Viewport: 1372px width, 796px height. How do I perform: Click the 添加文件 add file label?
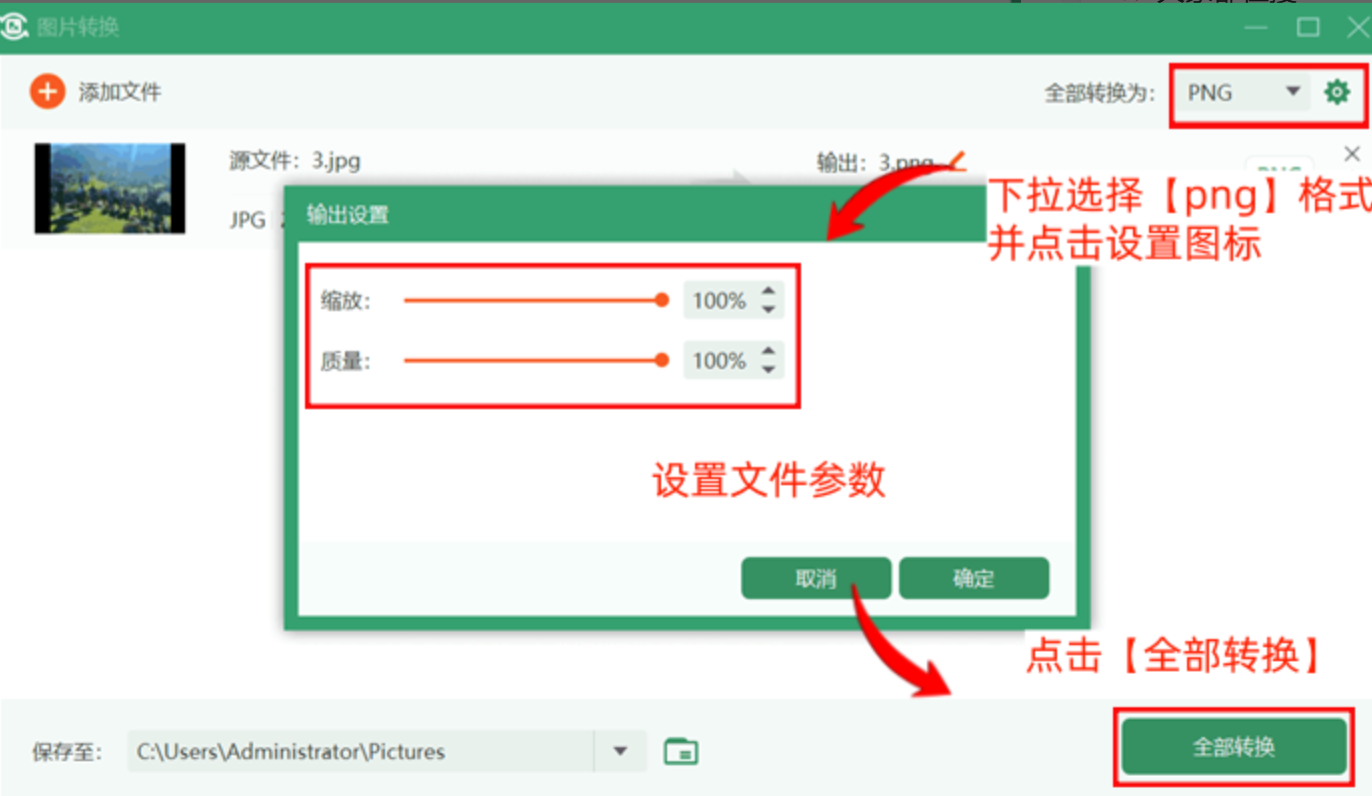pyautogui.click(x=120, y=93)
